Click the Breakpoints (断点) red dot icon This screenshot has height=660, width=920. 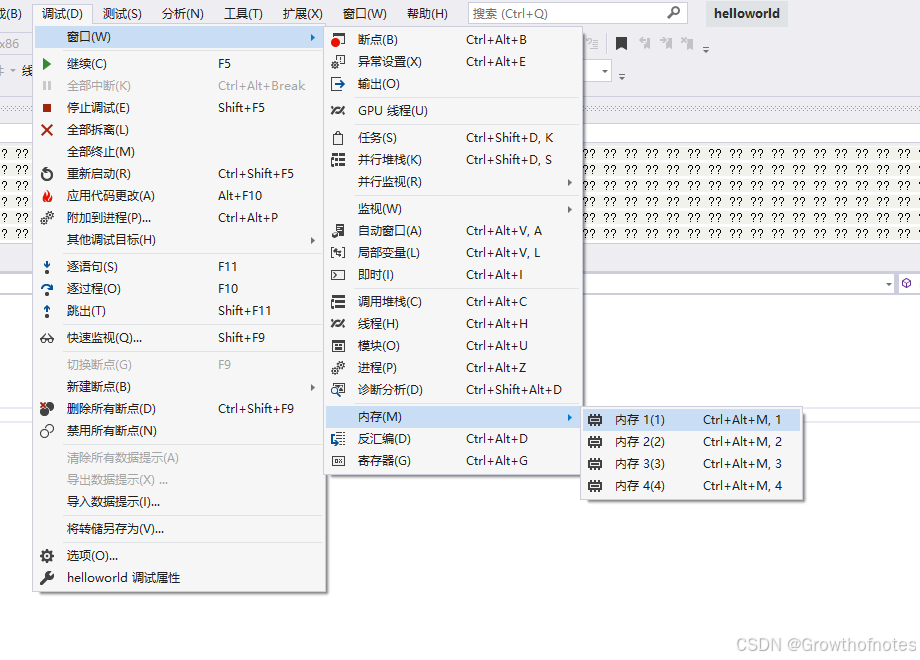pos(337,40)
